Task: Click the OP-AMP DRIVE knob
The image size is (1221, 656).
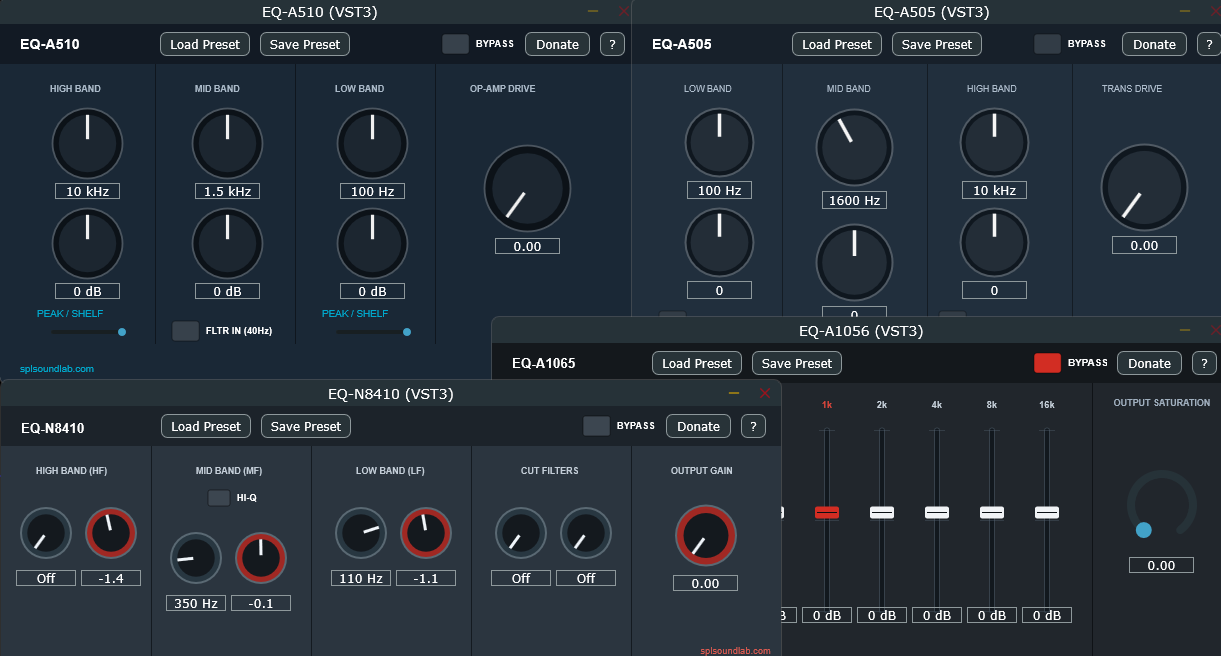Action: (527, 189)
